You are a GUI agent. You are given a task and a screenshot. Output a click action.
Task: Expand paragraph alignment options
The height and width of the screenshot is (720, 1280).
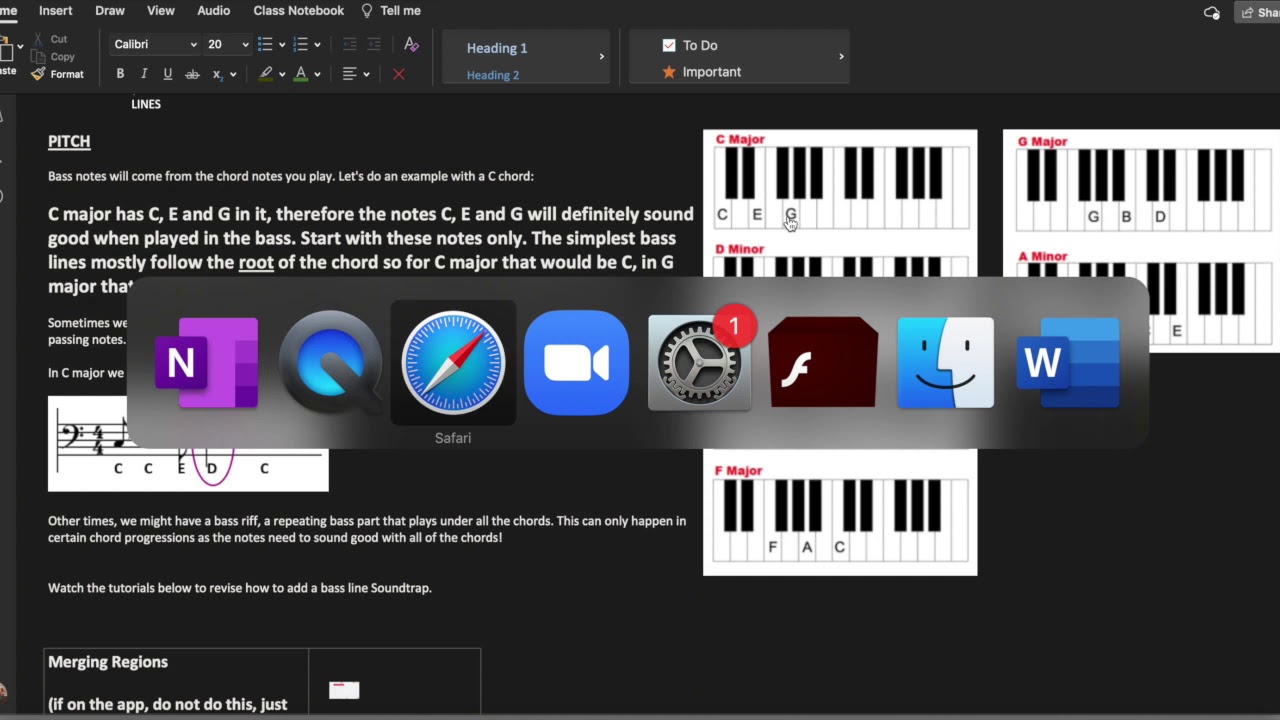[x=366, y=74]
